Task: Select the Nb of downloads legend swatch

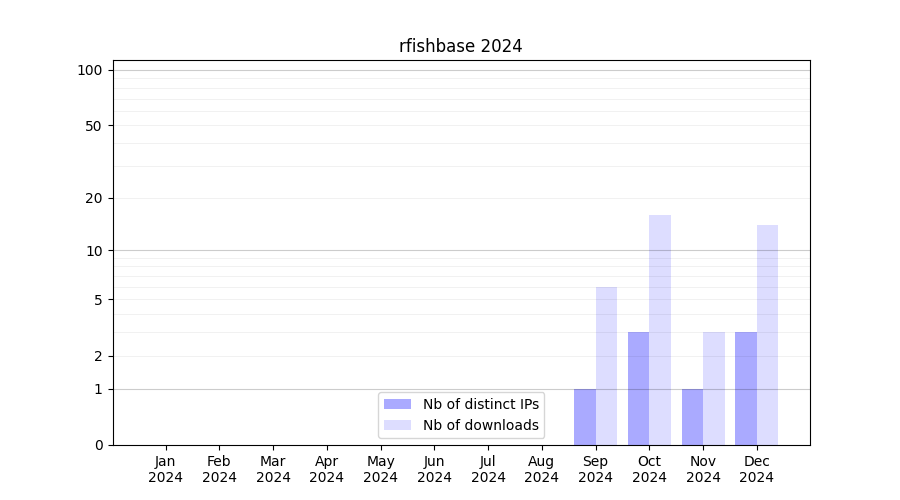Action: tap(397, 425)
